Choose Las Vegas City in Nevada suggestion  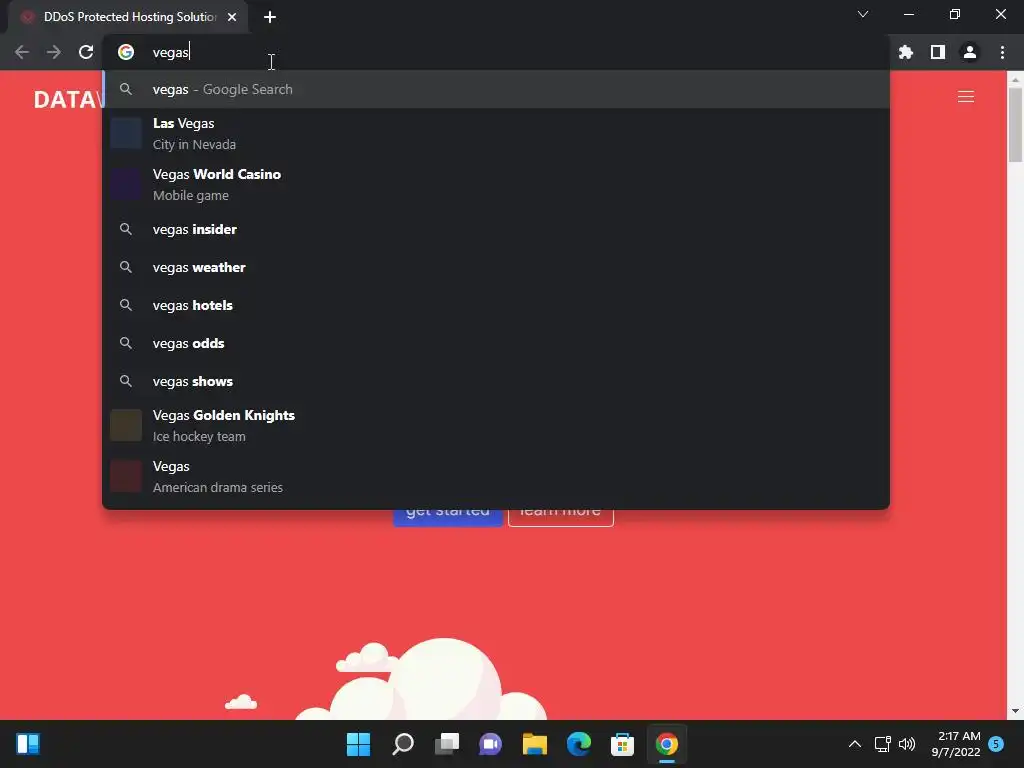click(x=496, y=133)
